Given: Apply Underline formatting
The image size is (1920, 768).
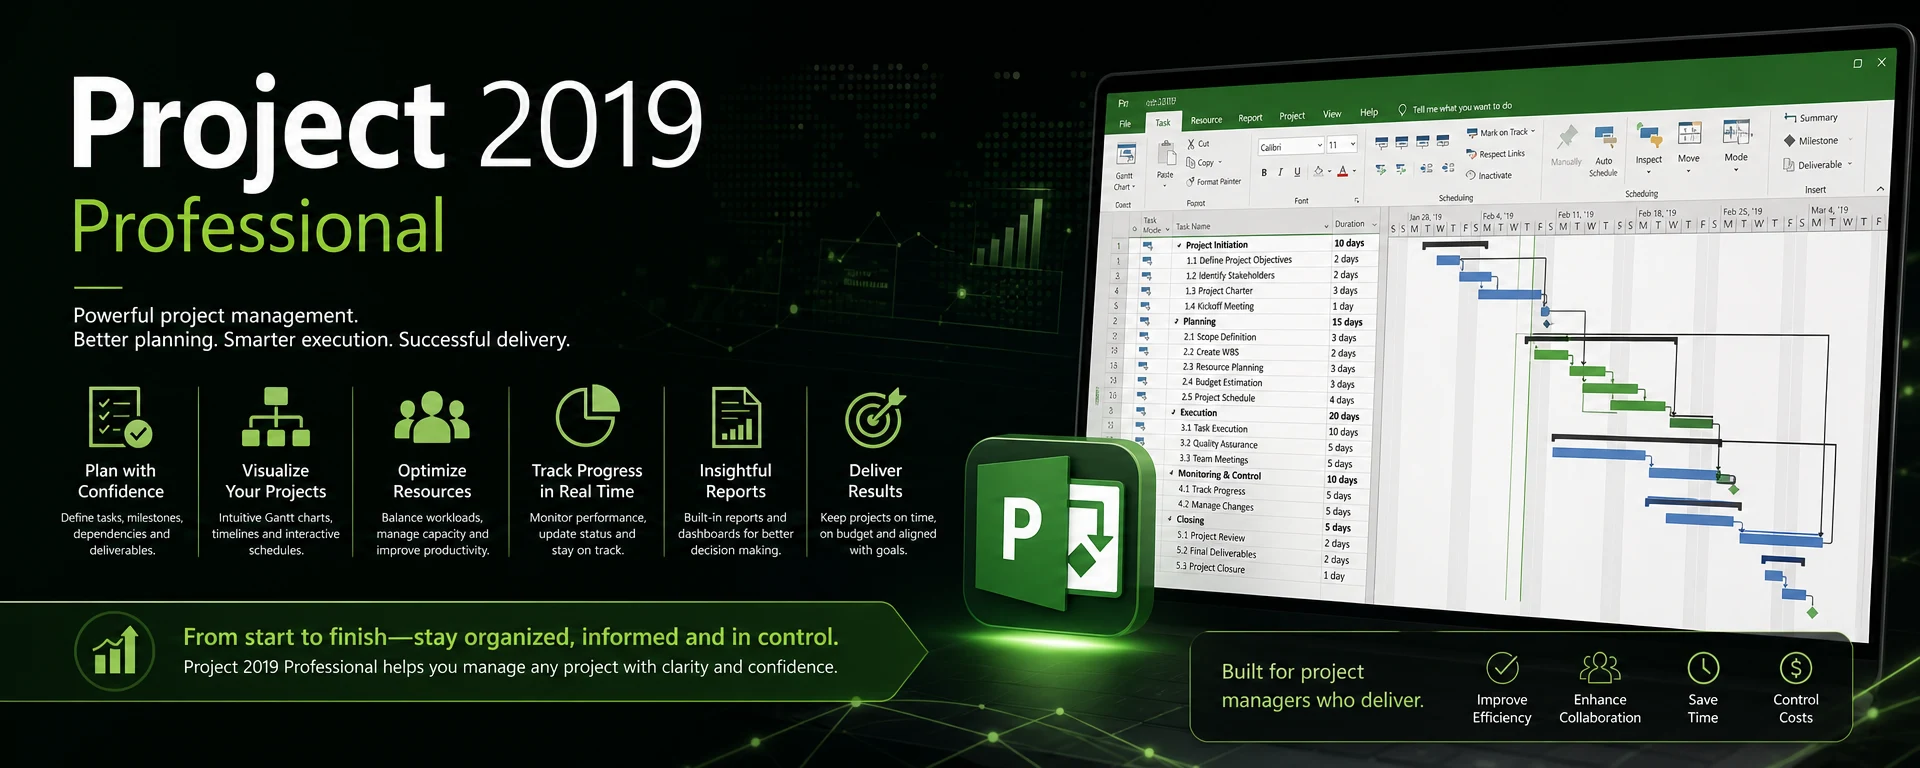Looking at the screenshot, I should pos(1297,172).
